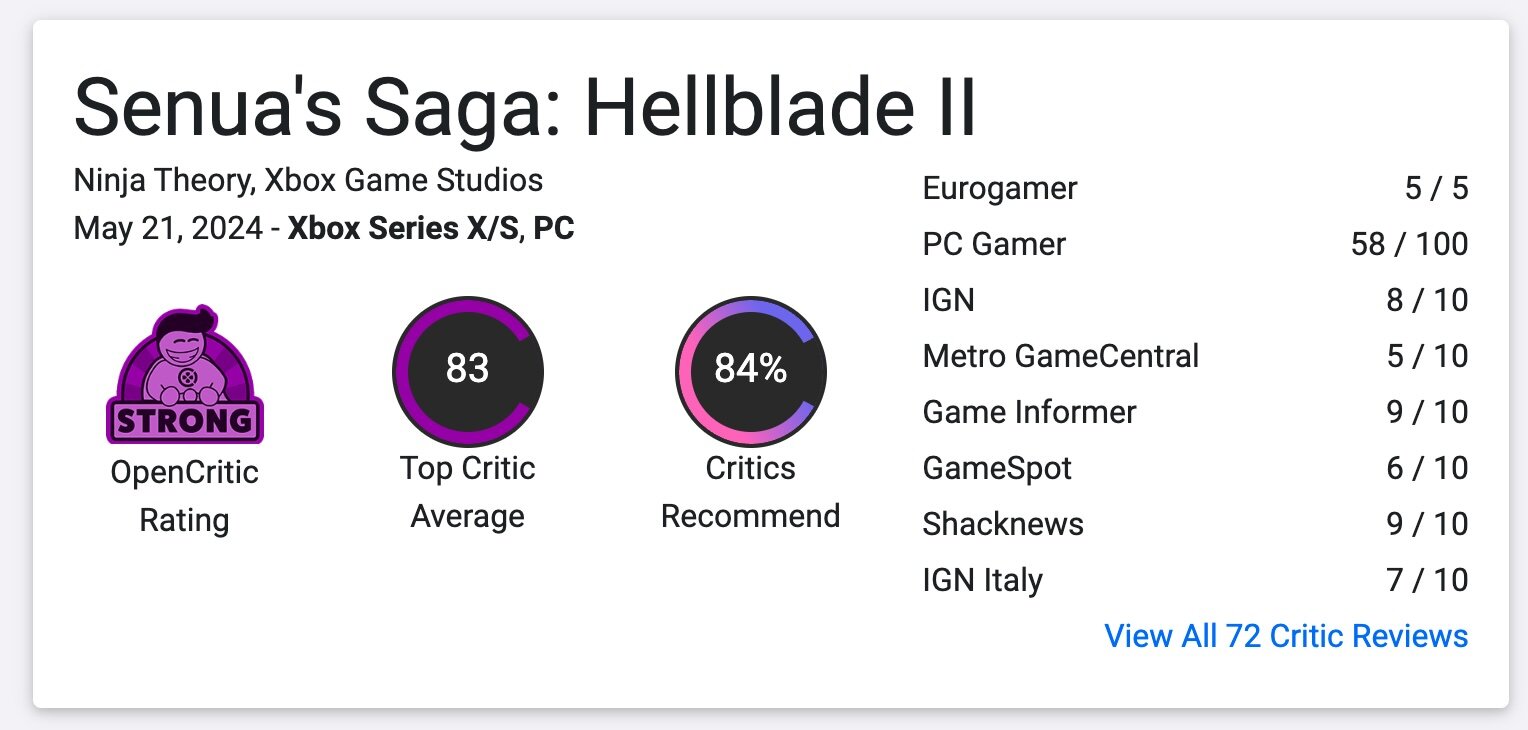Open the IGN Italy review
Image resolution: width=1528 pixels, height=730 pixels.
point(982,580)
